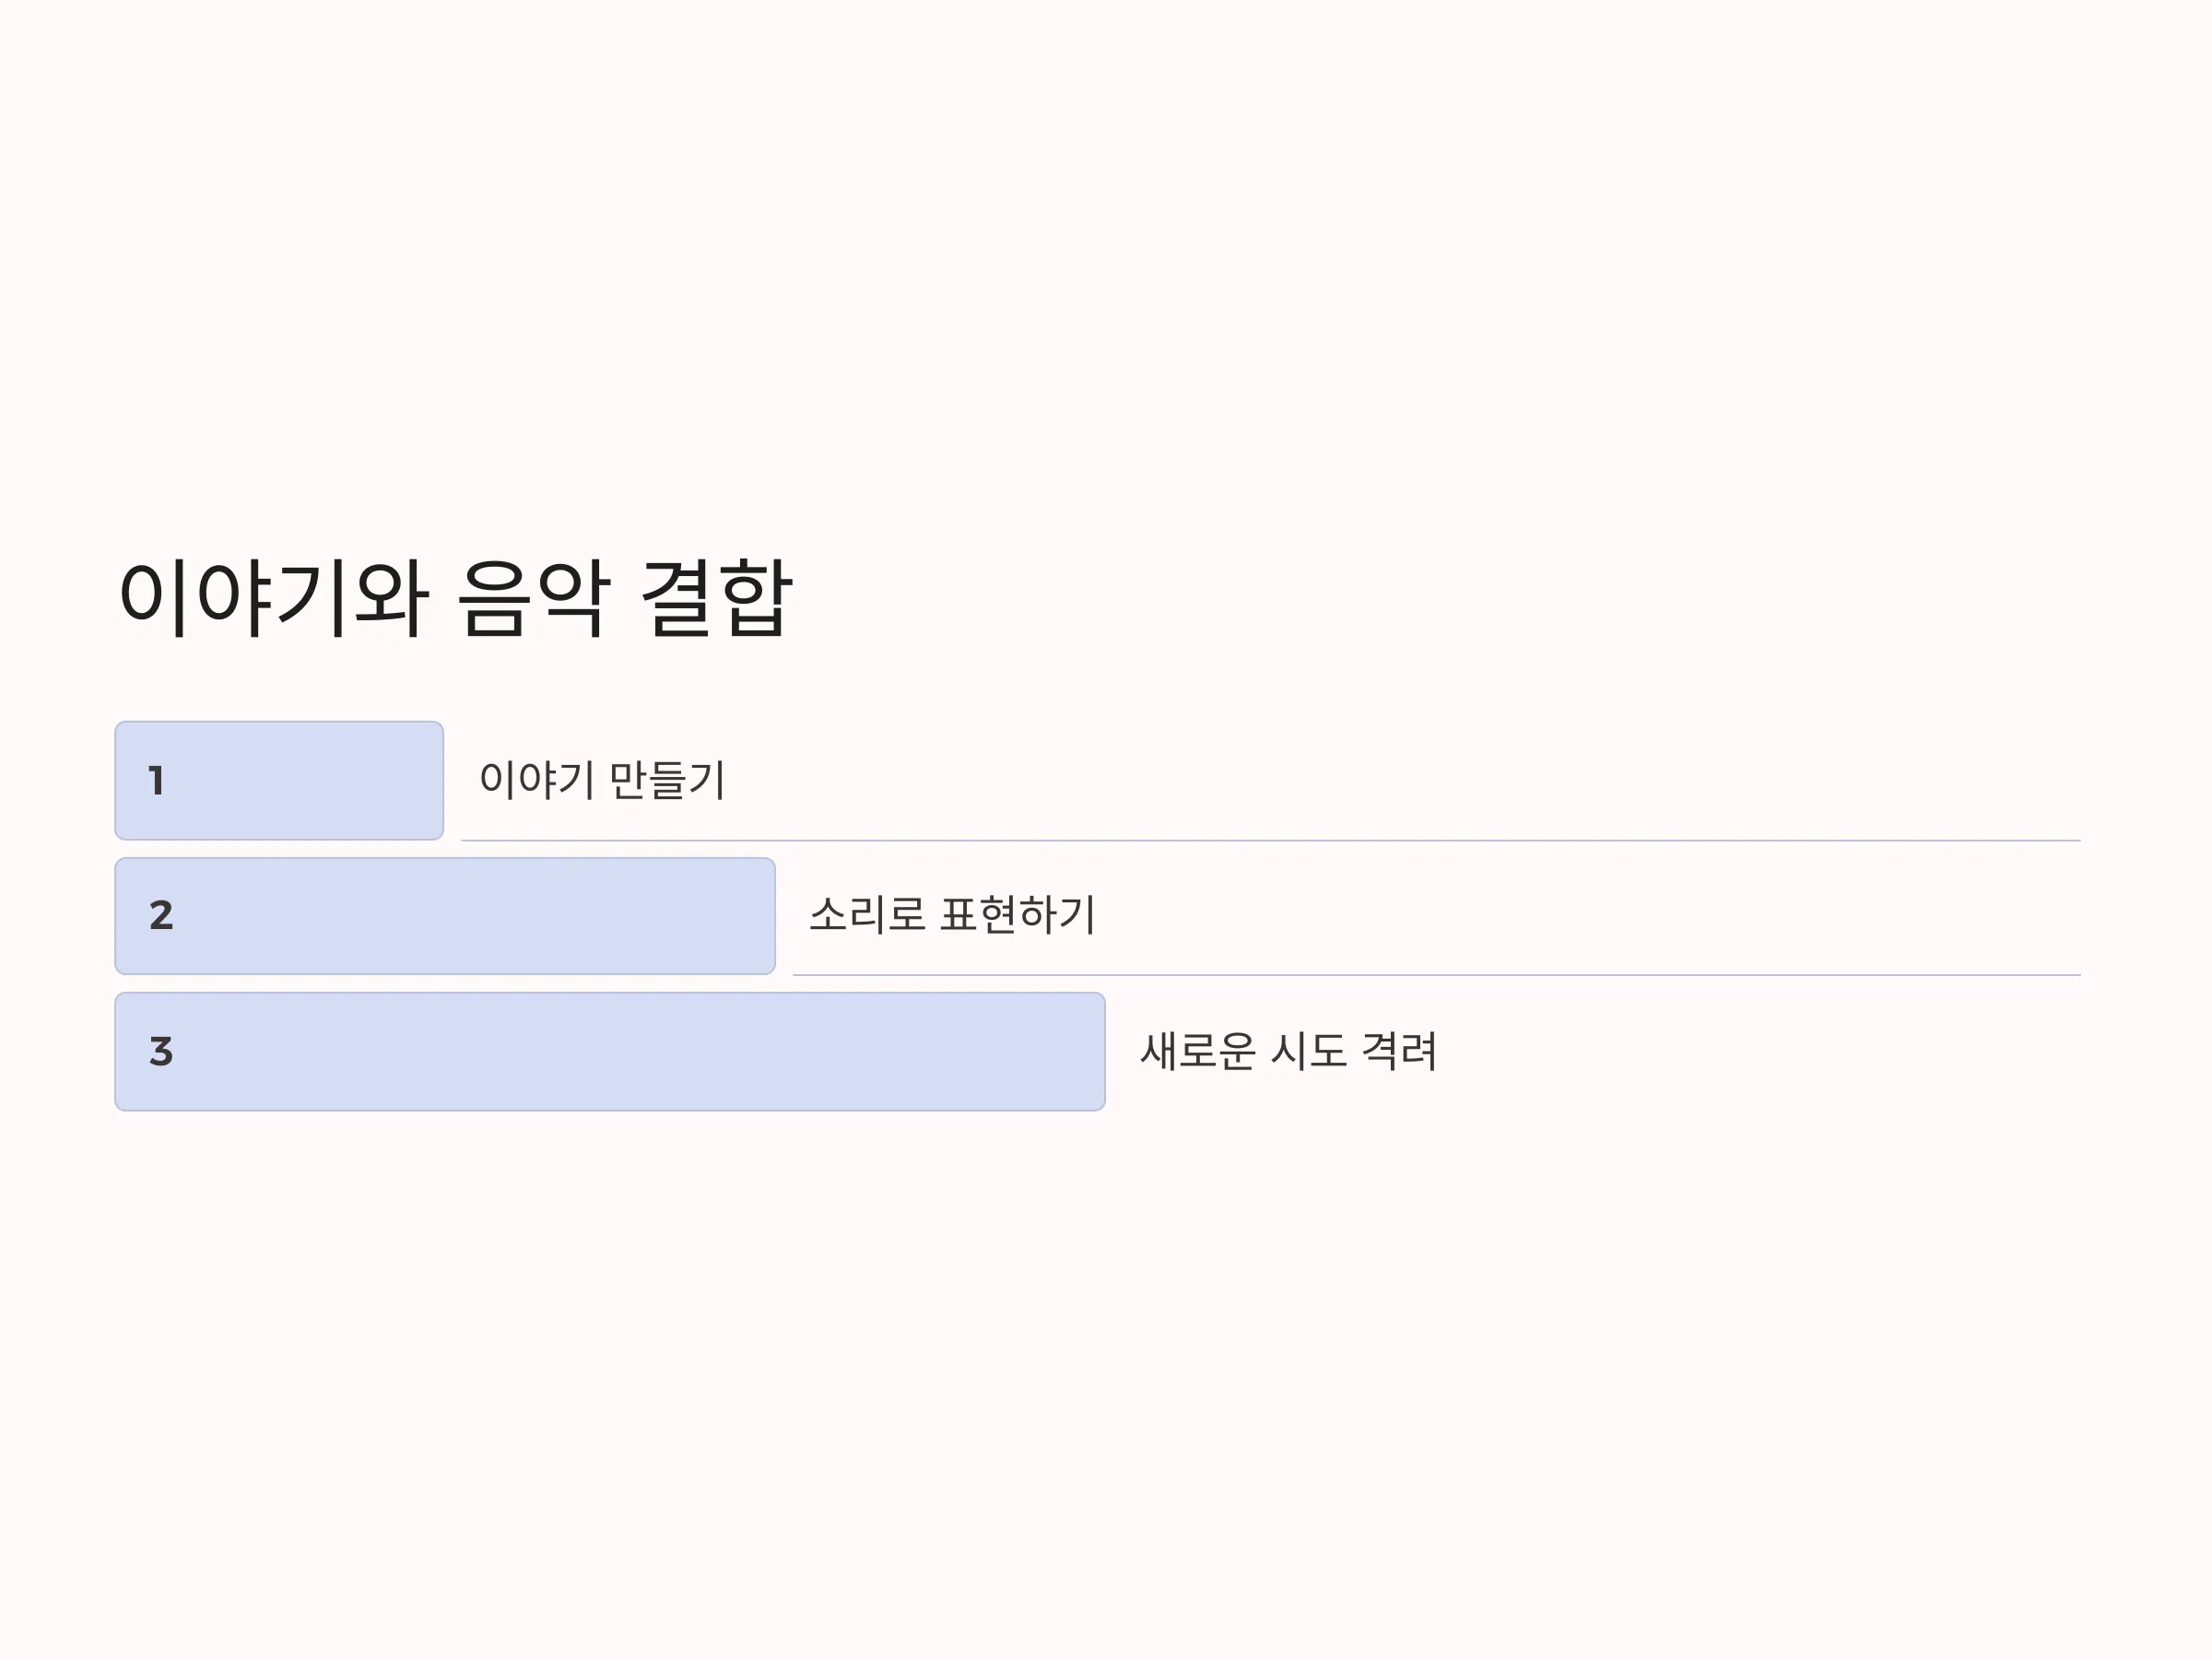This screenshot has width=2212, height=1659.
Task: Click the label 이야기 만들기
Action: [602, 780]
